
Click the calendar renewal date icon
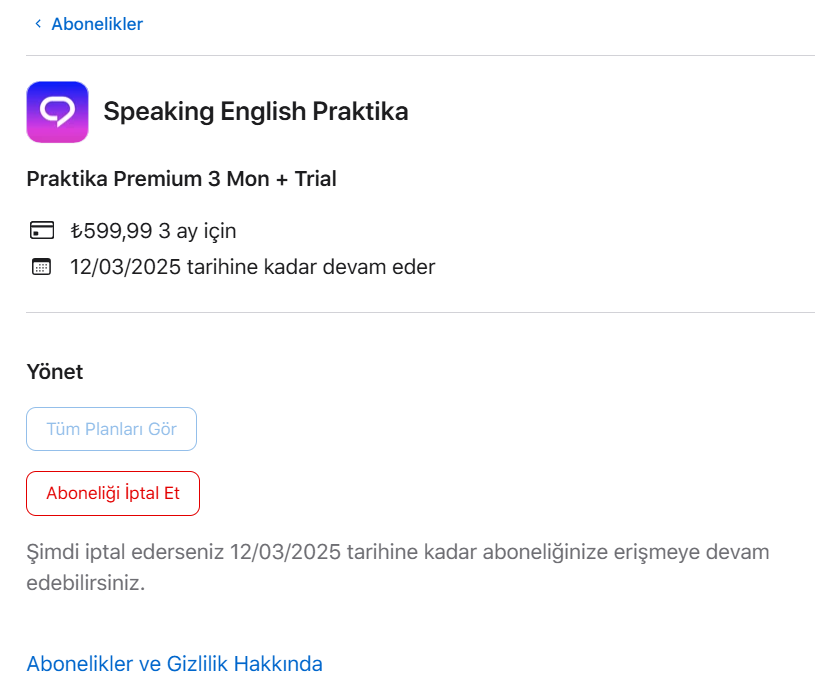41,267
